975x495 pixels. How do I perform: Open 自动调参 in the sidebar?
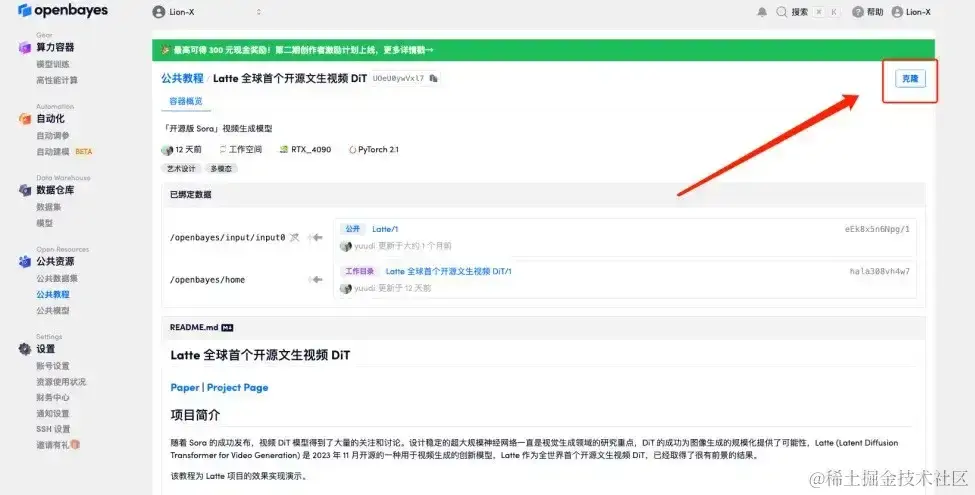click(x=53, y=136)
